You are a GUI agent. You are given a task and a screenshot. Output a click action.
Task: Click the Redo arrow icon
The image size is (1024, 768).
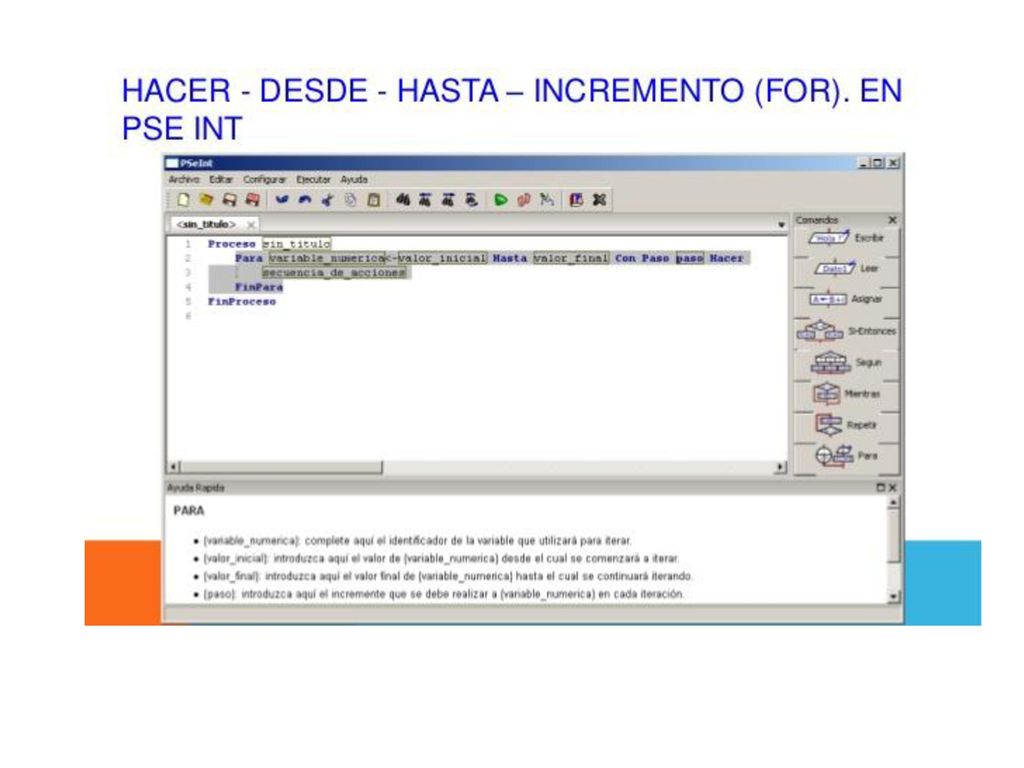[304, 200]
